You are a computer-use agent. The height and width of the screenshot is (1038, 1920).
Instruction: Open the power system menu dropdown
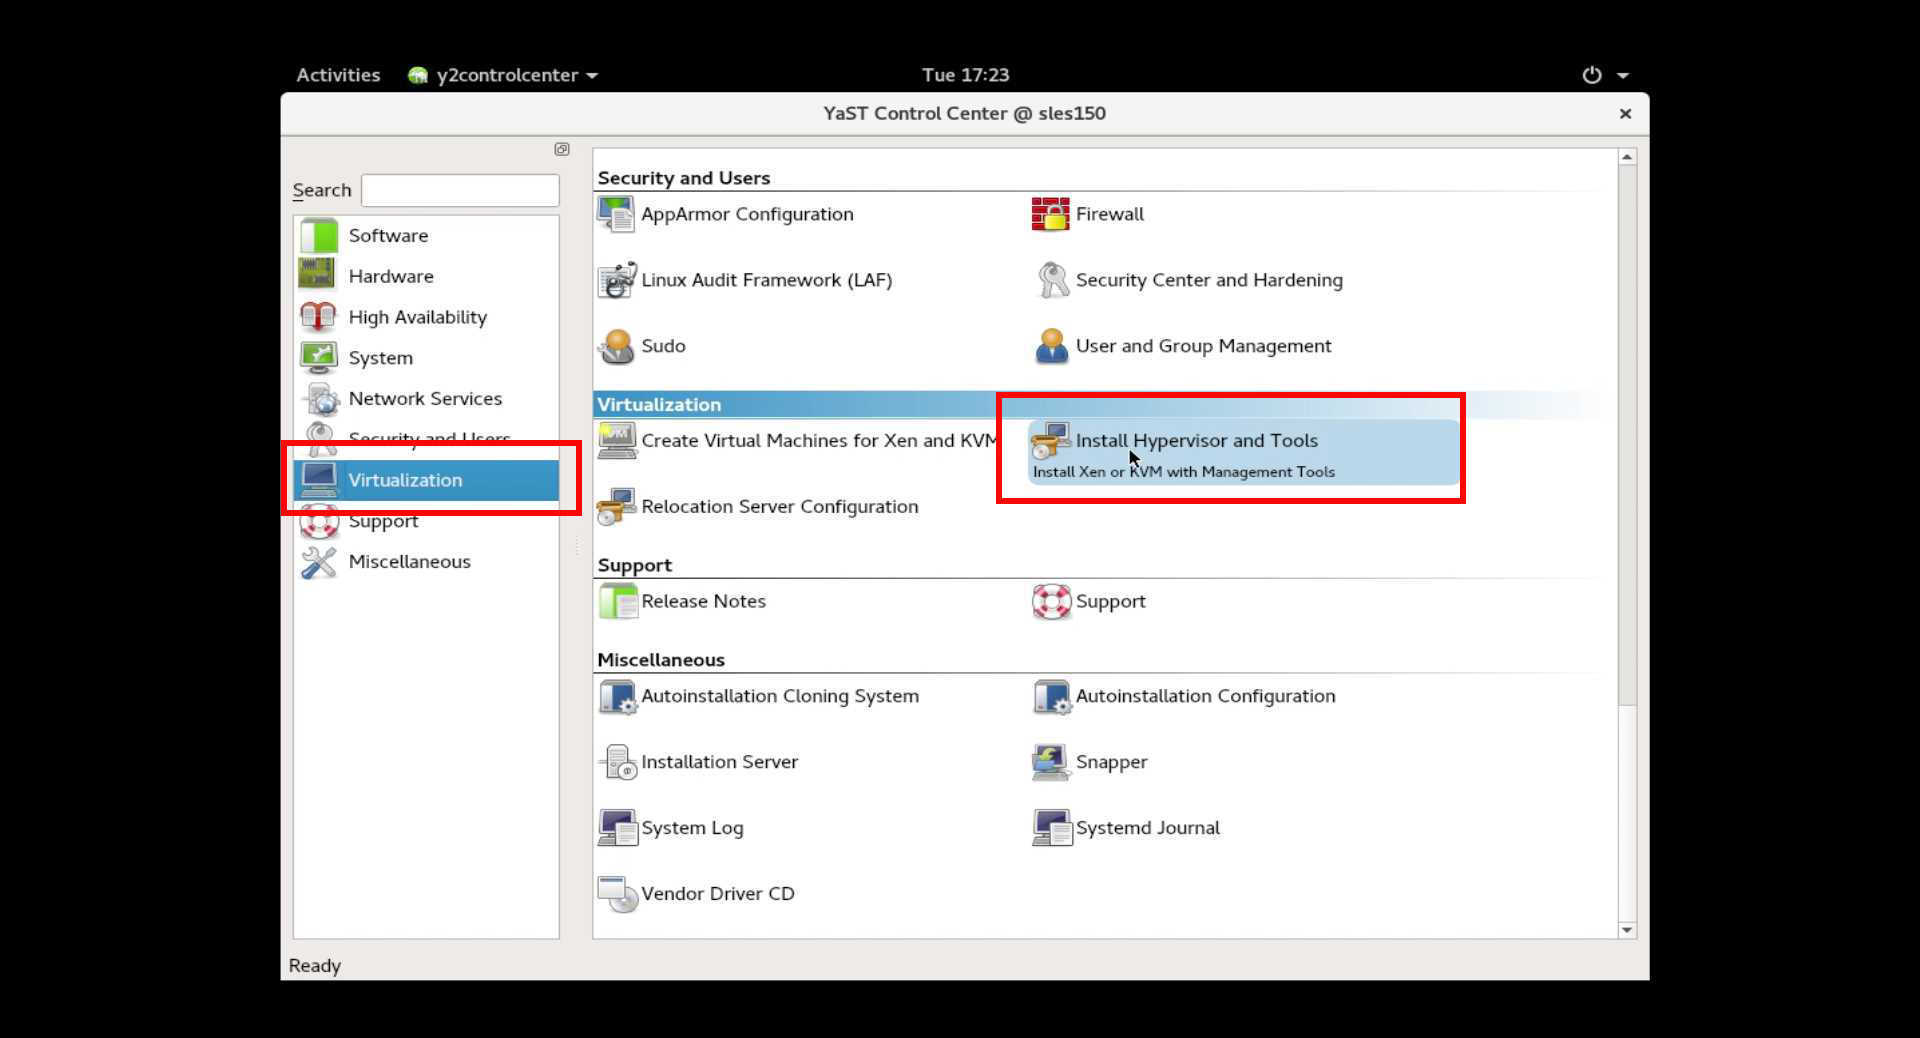(x=1605, y=75)
